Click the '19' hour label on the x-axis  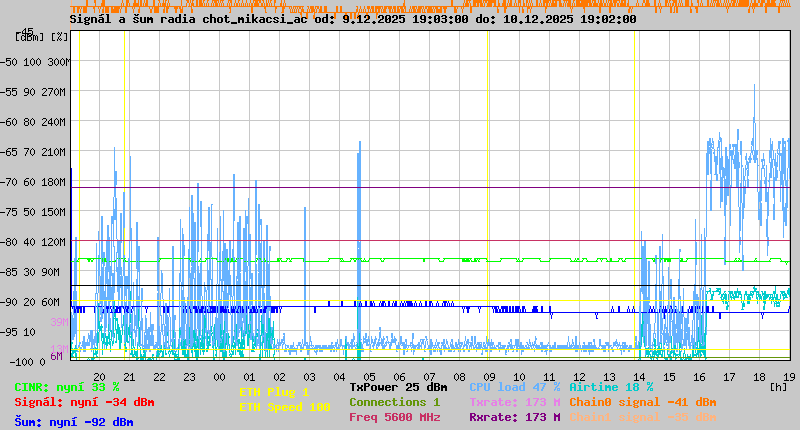pyautogui.click(x=789, y=377)
